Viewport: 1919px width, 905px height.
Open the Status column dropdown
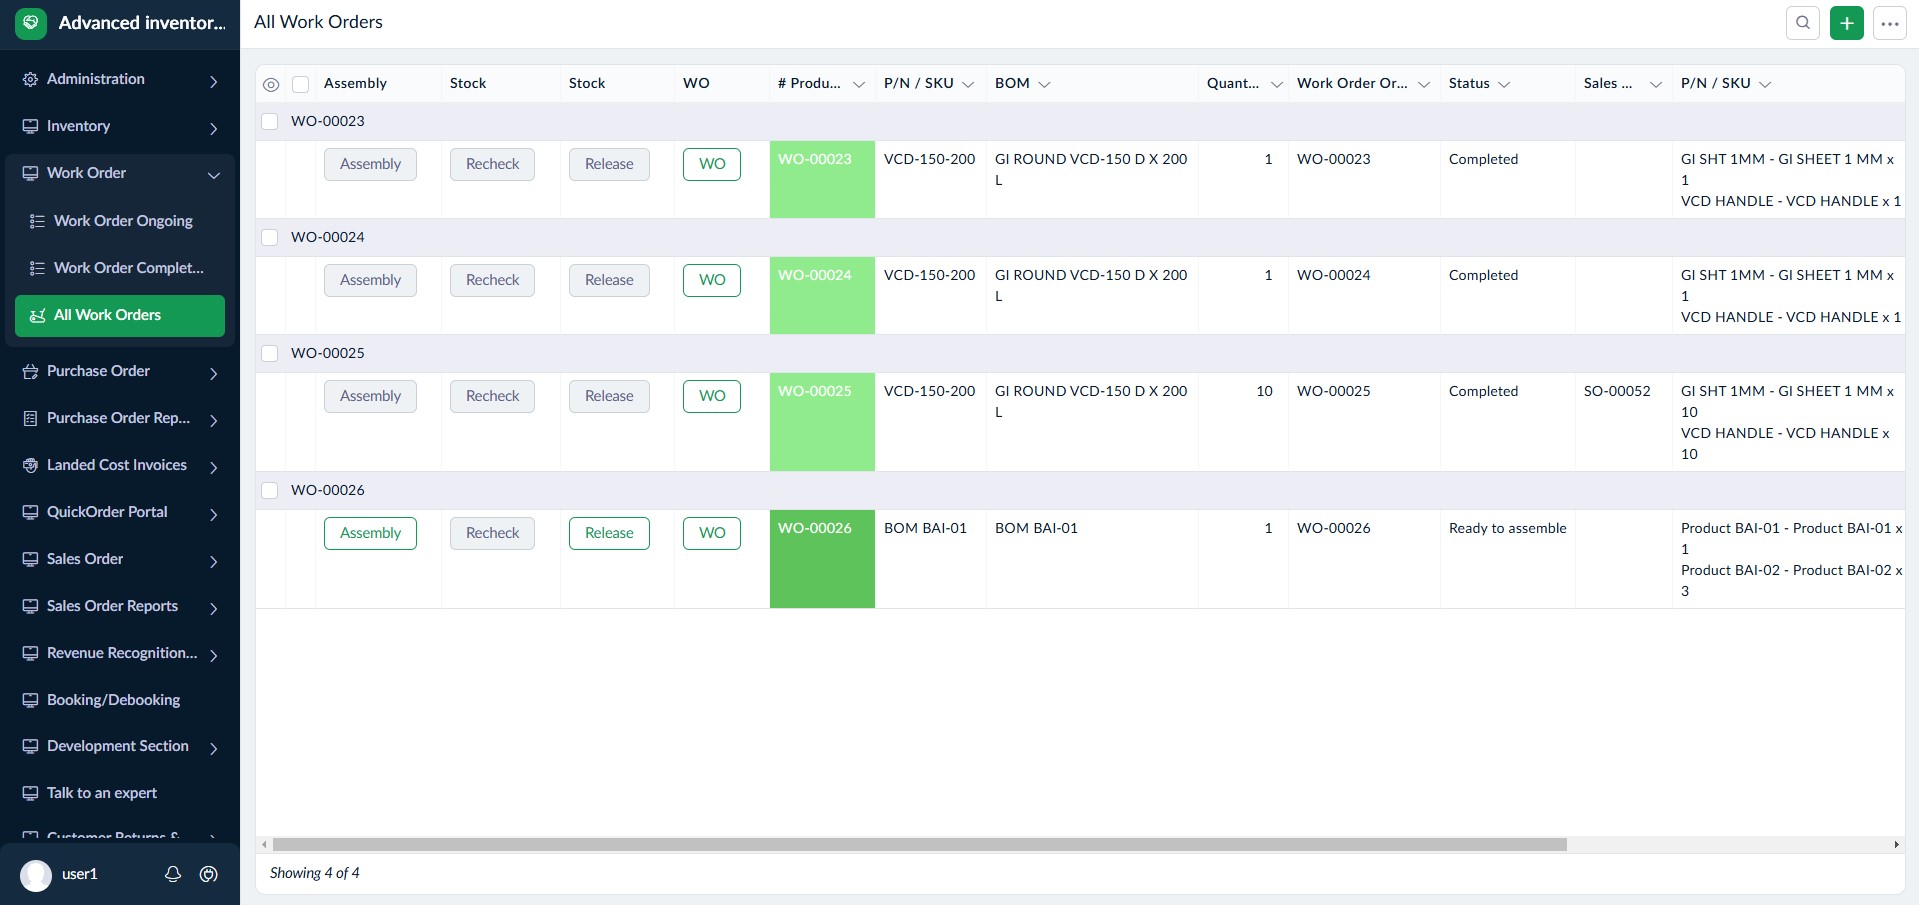tap(1504, 84)
